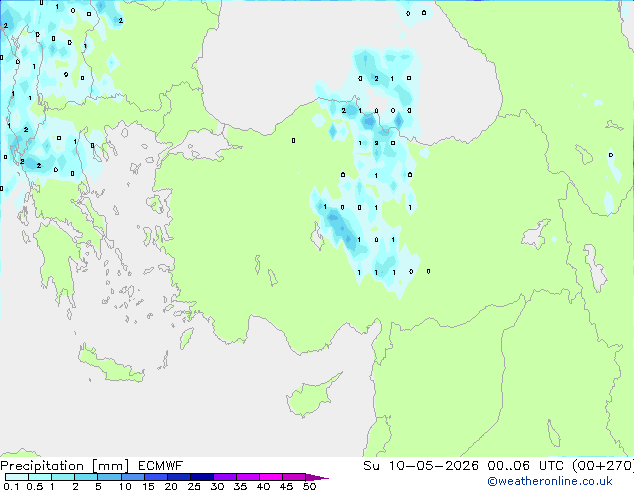Click the ECMWF model label
The width and height of the screenshot is (634, 490).
click(x=161, y=466)
